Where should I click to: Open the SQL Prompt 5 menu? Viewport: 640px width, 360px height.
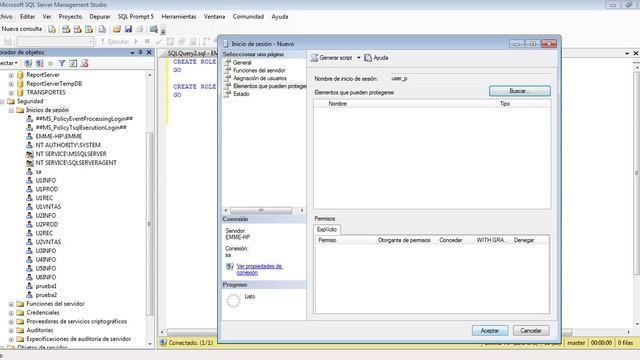tap(136, 17)
